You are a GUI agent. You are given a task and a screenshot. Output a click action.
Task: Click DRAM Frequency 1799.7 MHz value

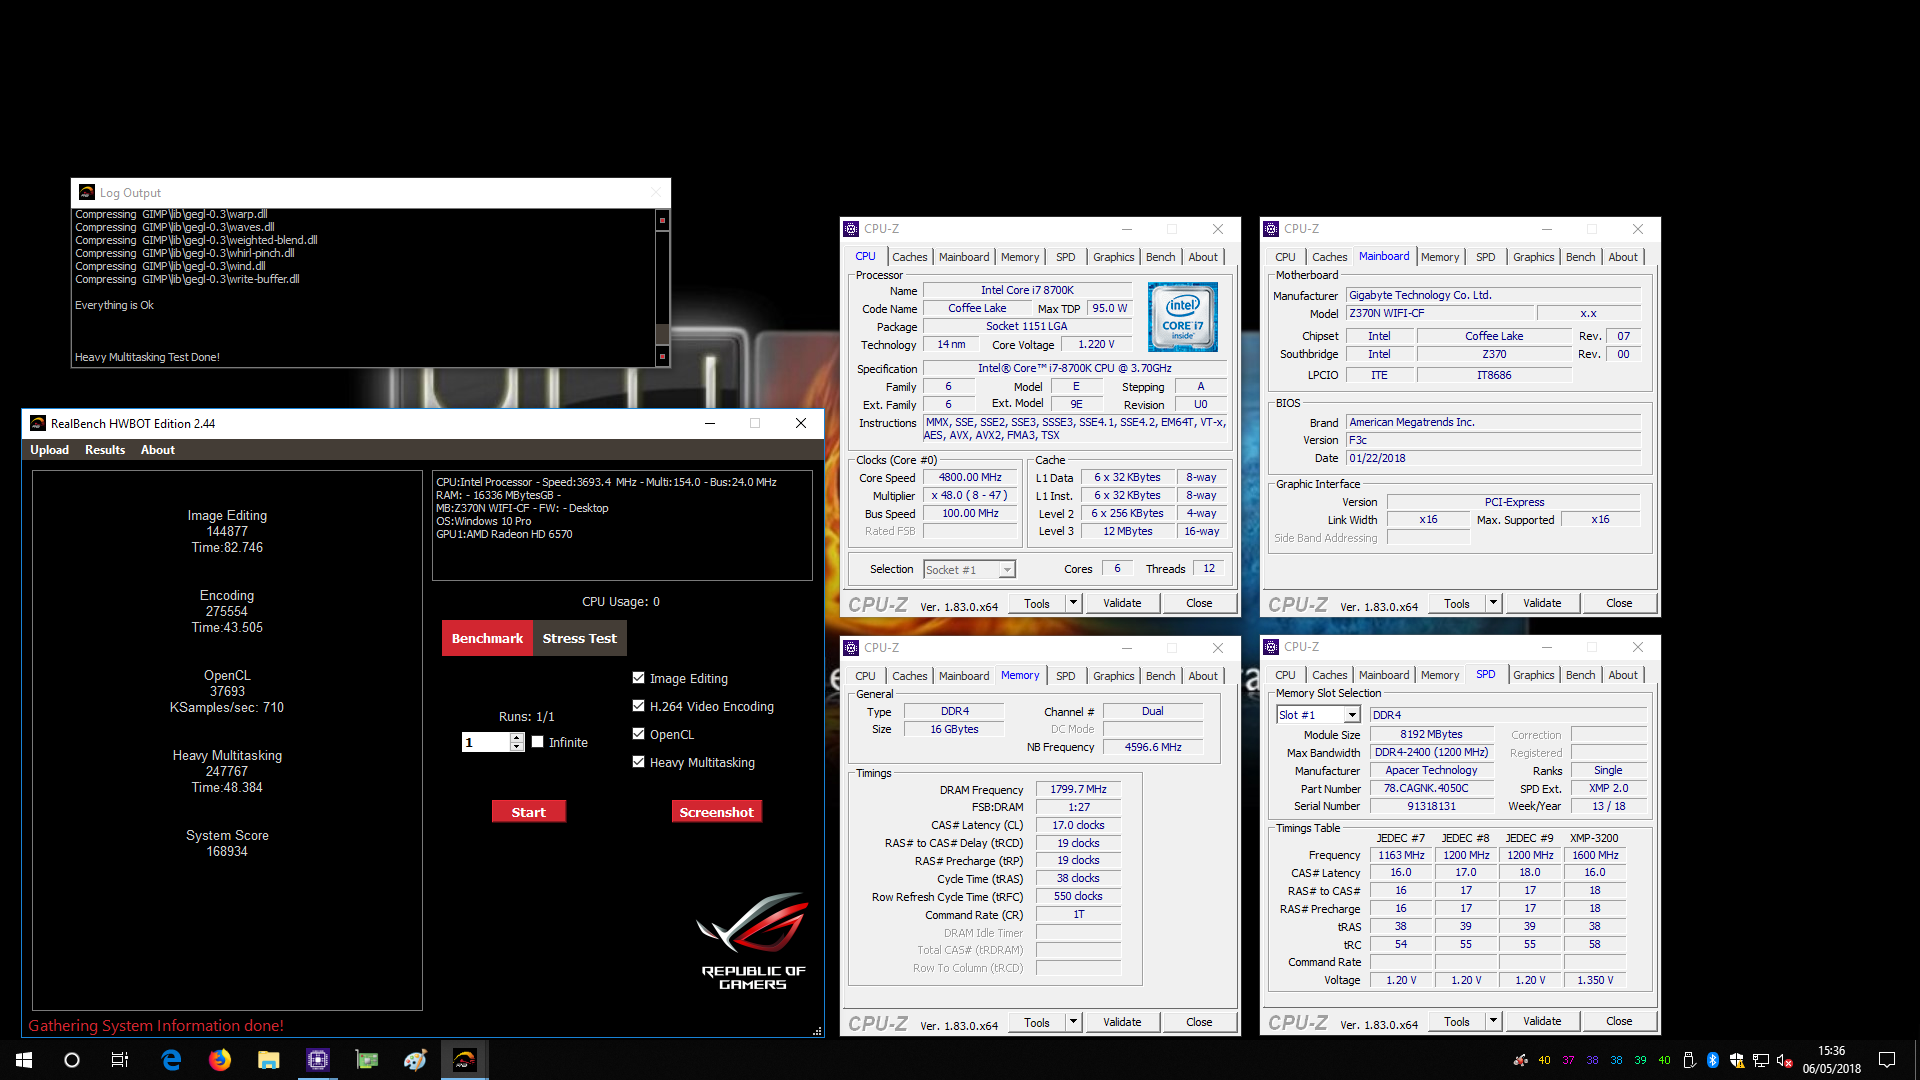tap(1078, 790)
